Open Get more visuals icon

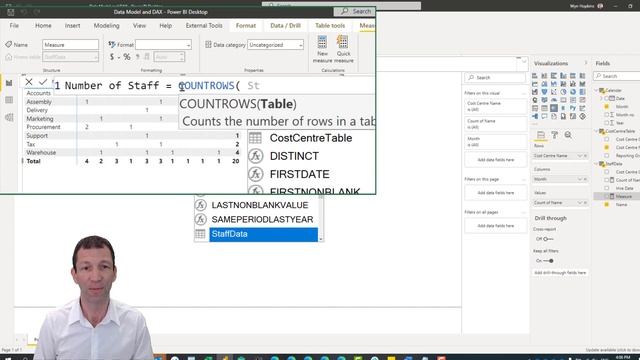pyautogui.click(x=535, y=124)
